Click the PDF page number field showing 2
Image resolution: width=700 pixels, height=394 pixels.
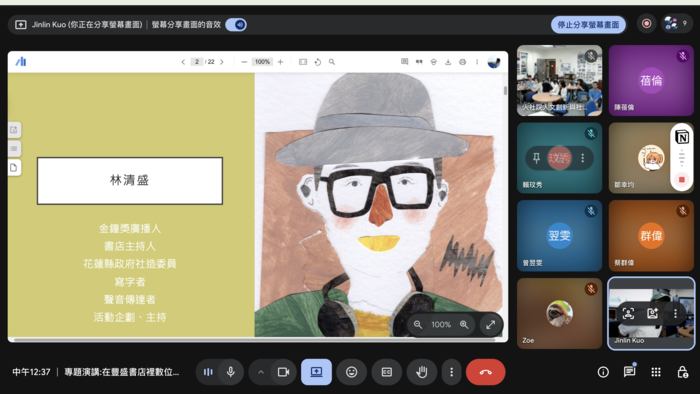point(196,62)
